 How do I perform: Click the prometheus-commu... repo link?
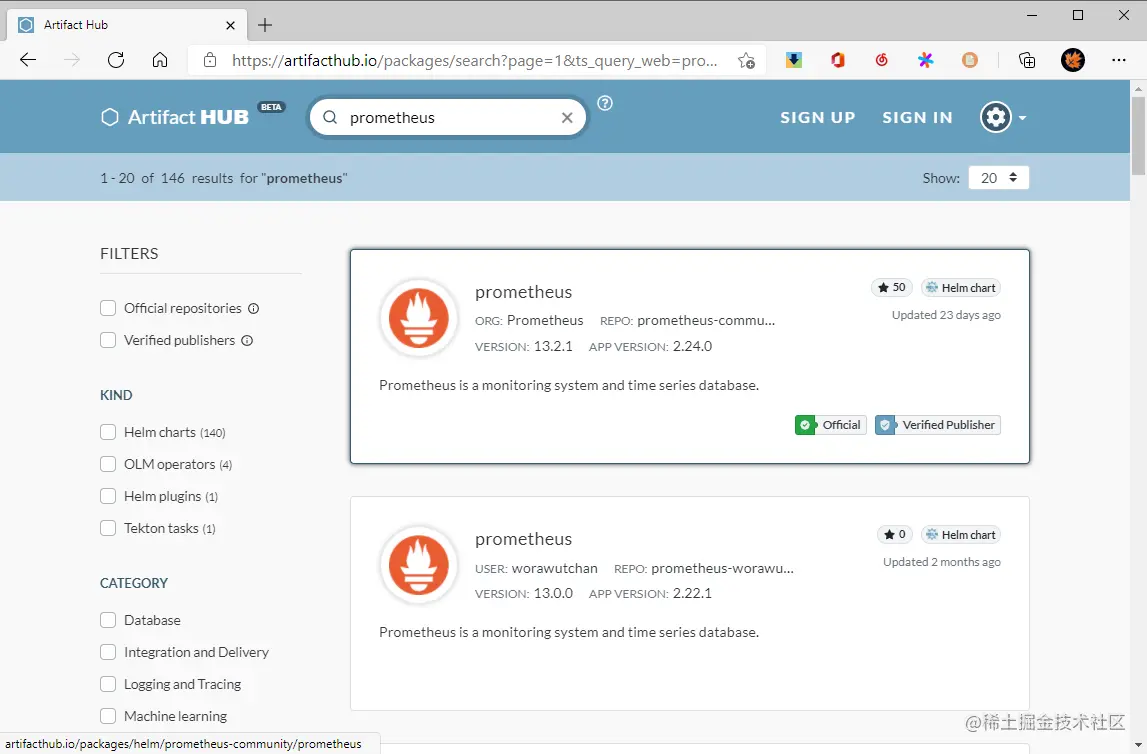click(x=706, y=320)
